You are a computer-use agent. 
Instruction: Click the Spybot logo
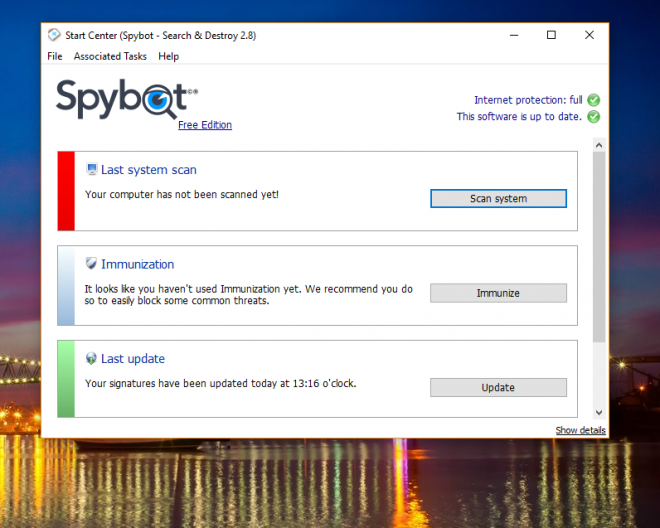pos(127,99)
